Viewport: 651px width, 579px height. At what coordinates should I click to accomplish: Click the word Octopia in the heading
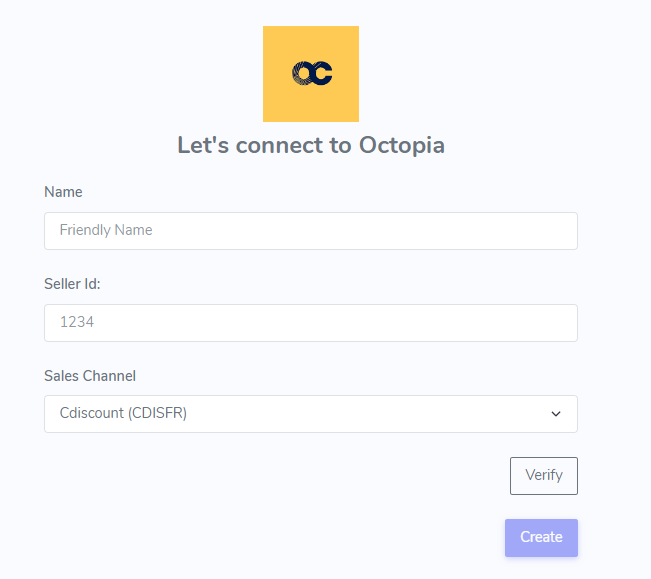click(400, 145)
